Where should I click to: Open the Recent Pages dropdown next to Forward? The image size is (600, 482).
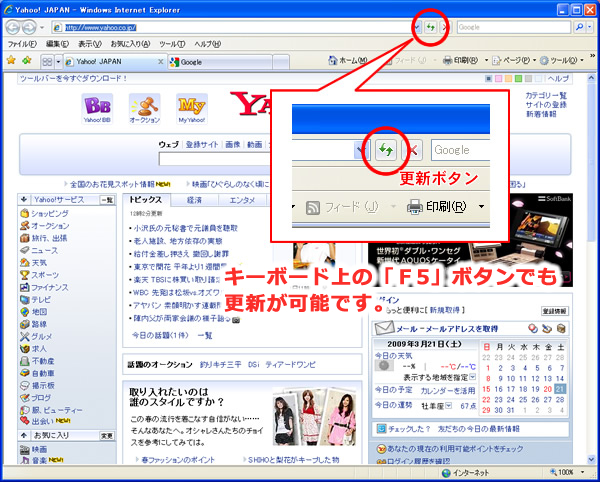tap(42, 28)
